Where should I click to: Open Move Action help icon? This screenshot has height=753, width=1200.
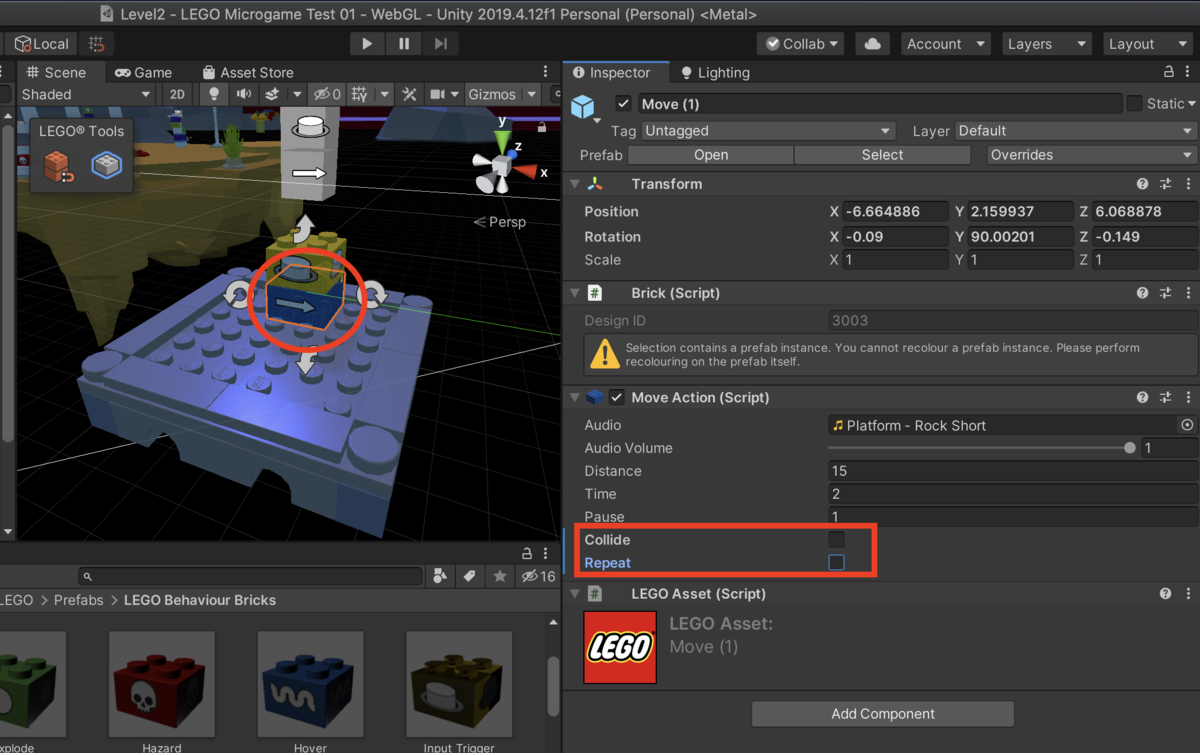tap(1142, 397)
